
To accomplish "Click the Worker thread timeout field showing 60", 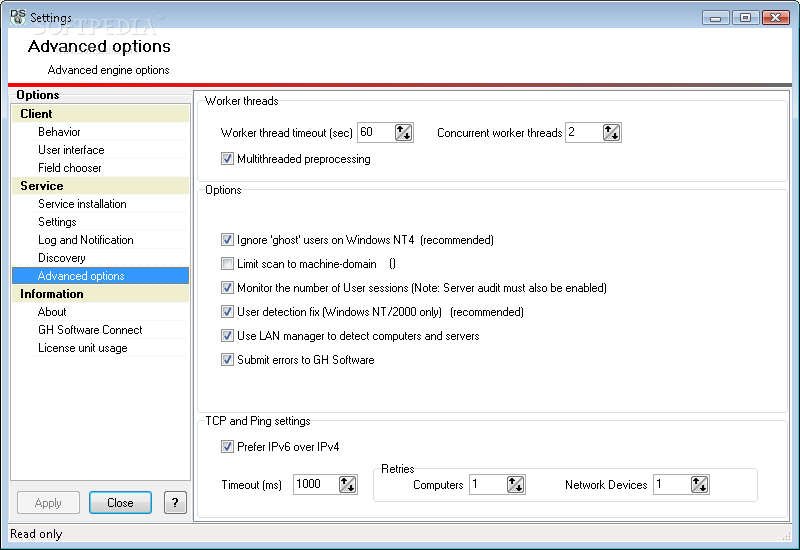I will [376, 133].
